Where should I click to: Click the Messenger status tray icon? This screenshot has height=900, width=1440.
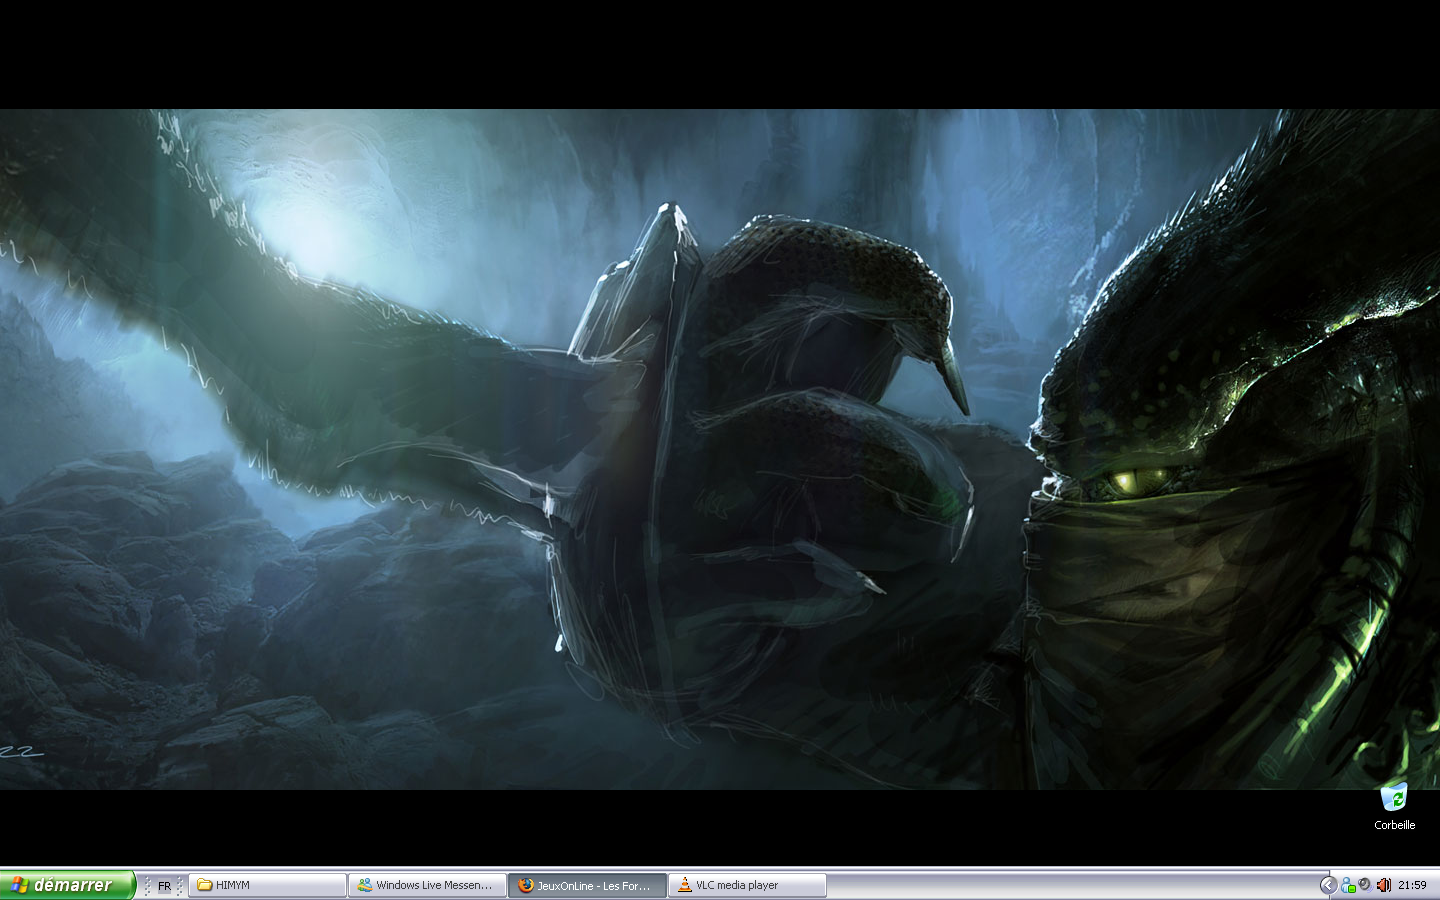(x=1348, y=885)
